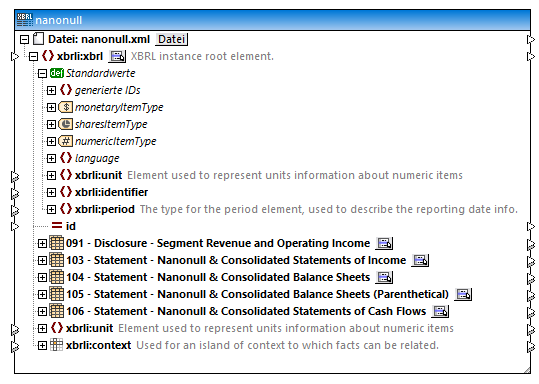Select the xbrli:identifier label

click(x=111, y=192)
